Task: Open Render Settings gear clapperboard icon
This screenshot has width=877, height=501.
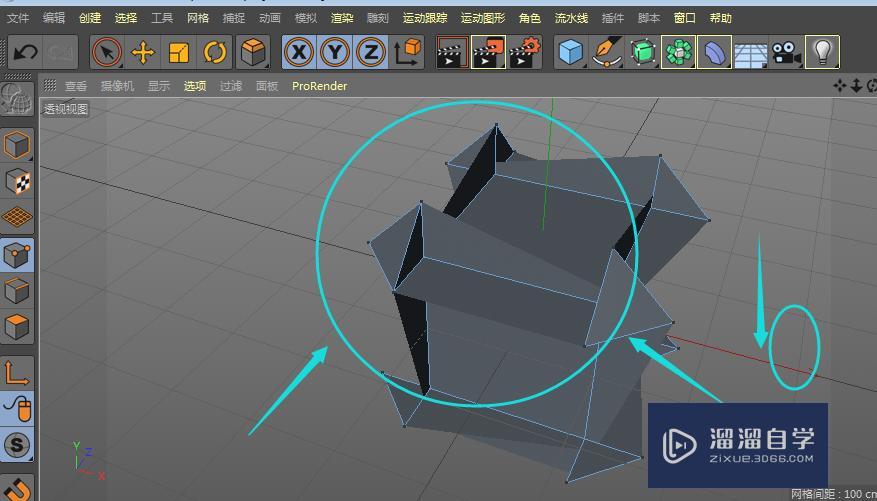Action: point(525,53)
